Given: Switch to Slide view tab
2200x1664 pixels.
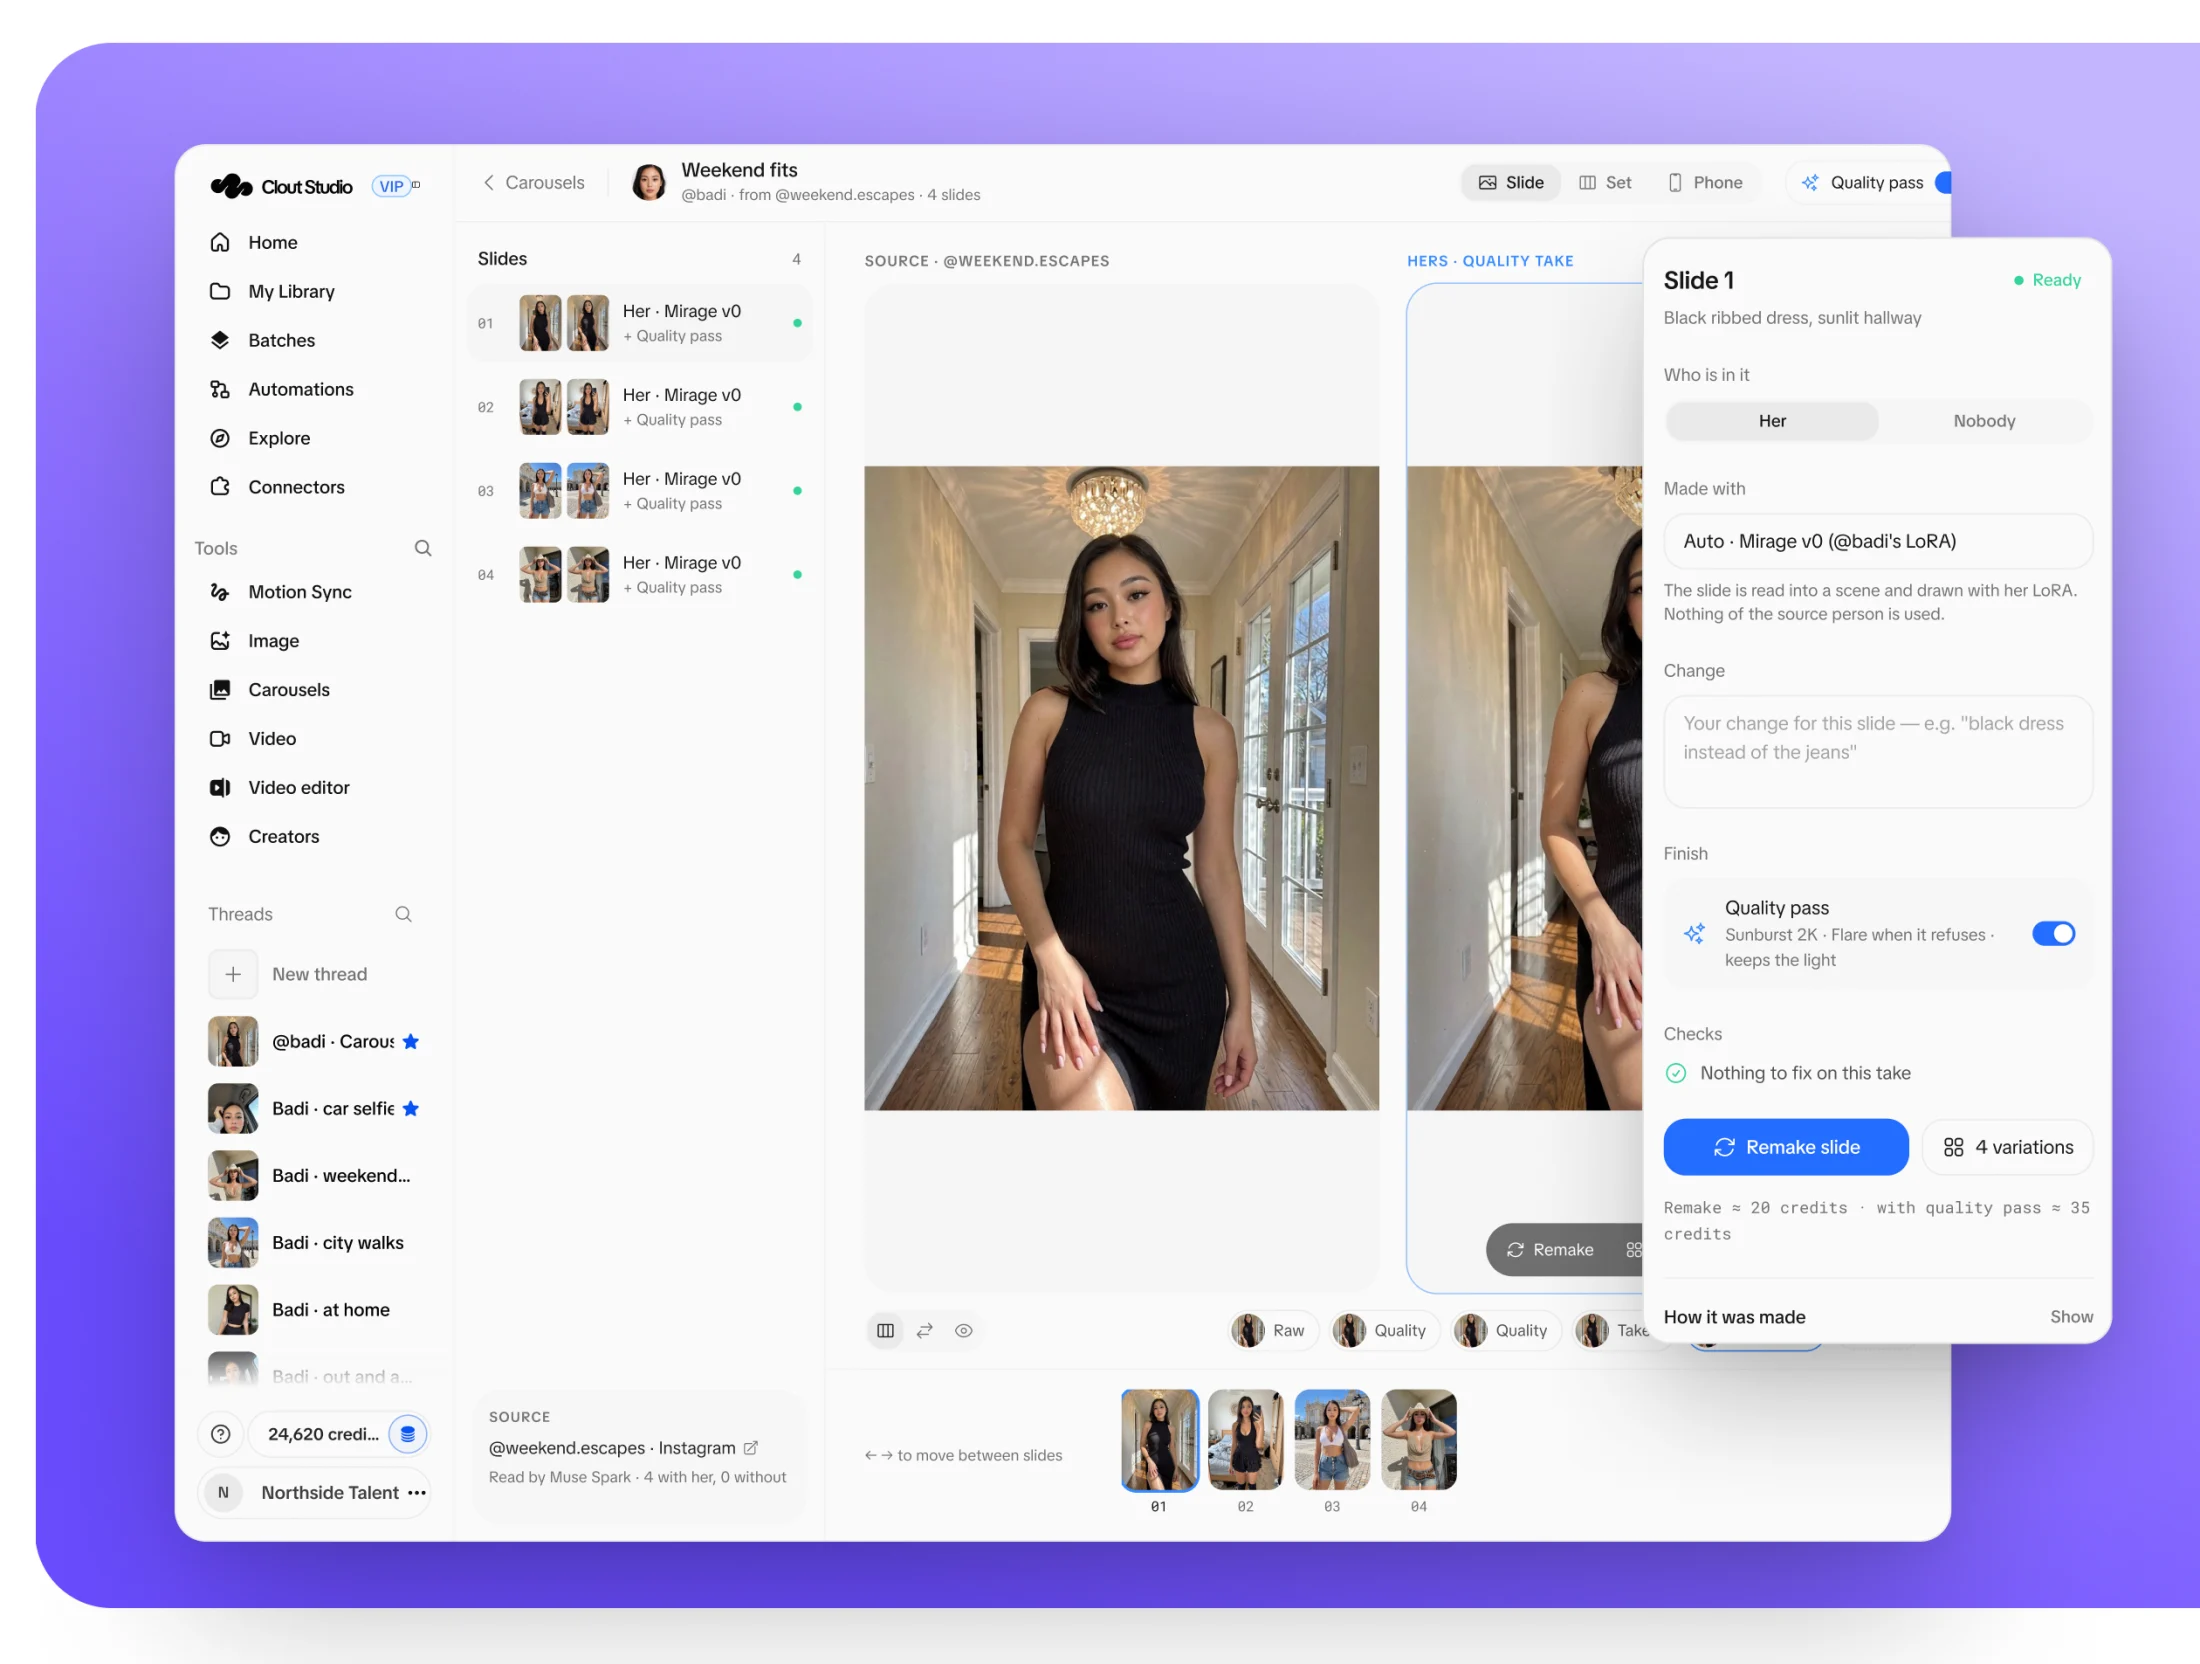Looking at the screenshot, I should click(1511, 182).
